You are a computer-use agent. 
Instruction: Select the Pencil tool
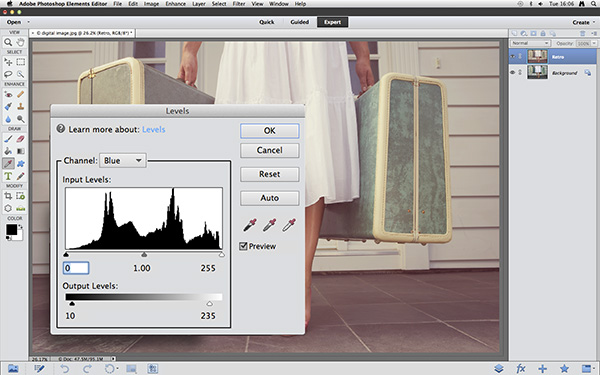[21, 176]
